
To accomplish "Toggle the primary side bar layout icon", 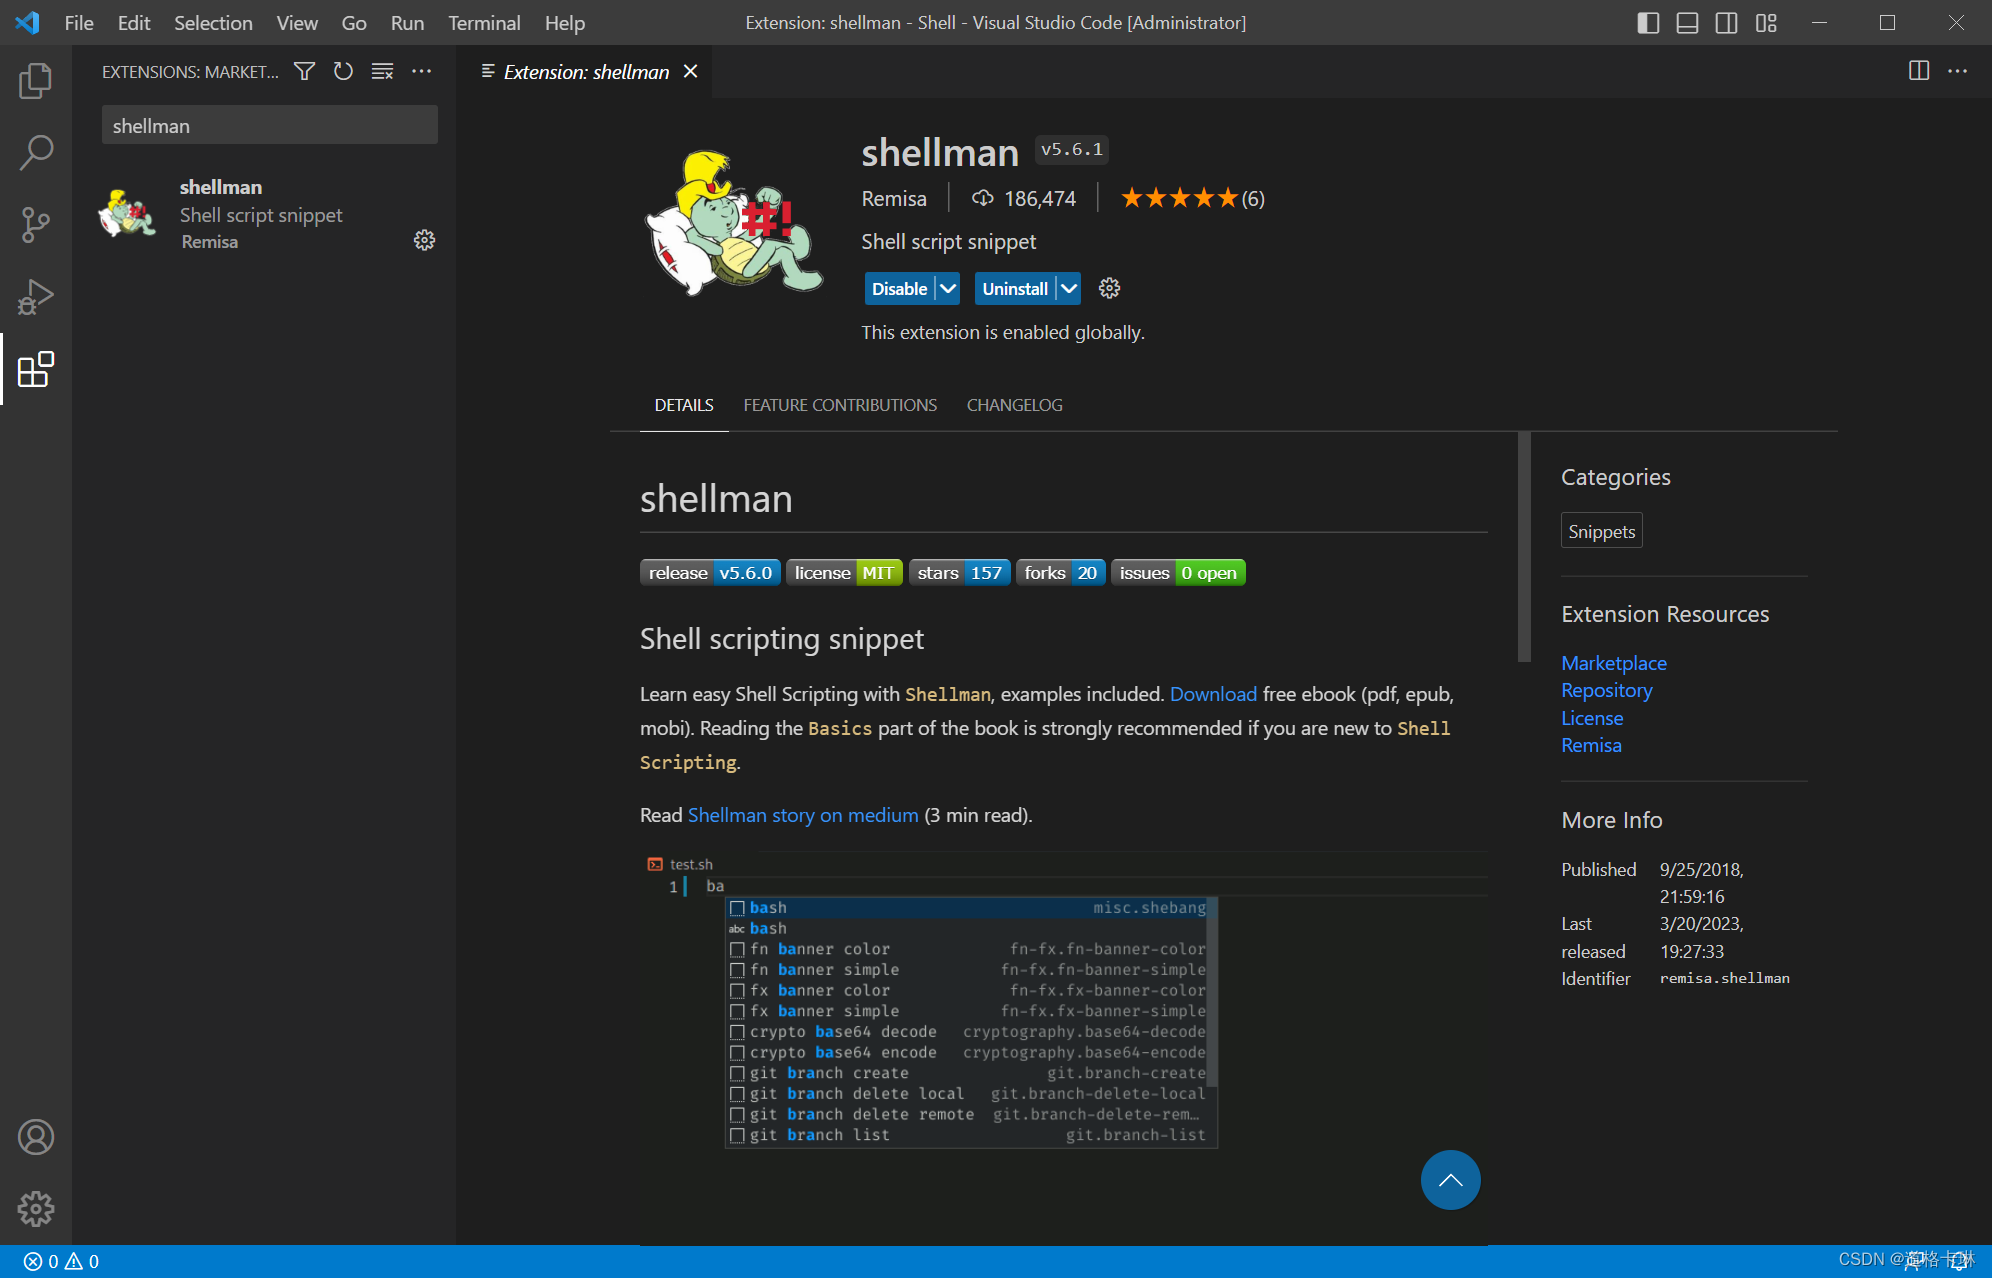I will [1648, 23].
